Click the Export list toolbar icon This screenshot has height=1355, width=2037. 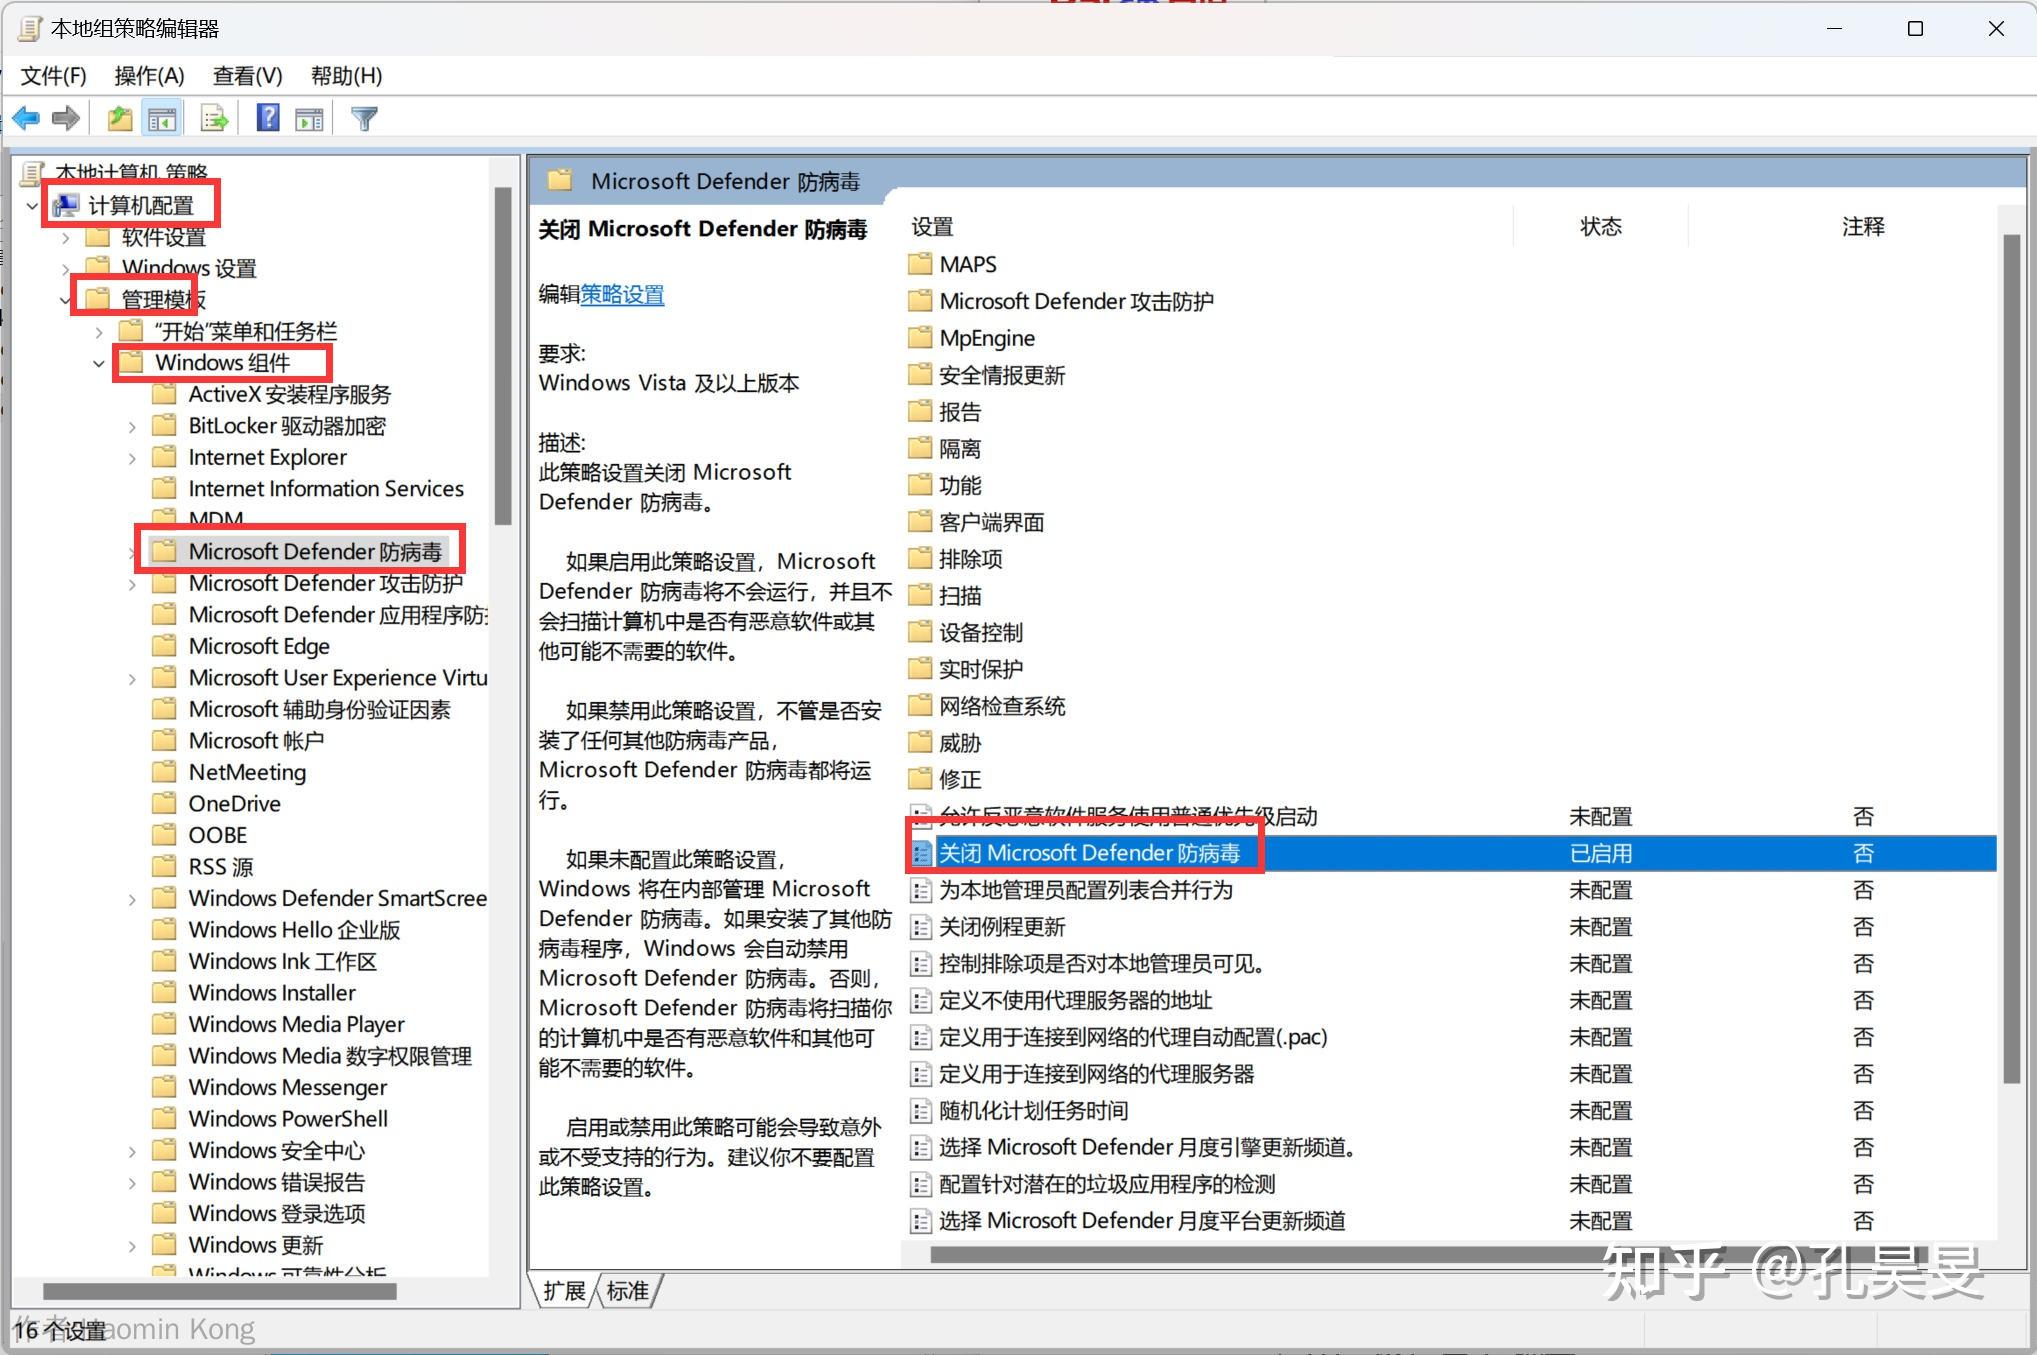214,119
